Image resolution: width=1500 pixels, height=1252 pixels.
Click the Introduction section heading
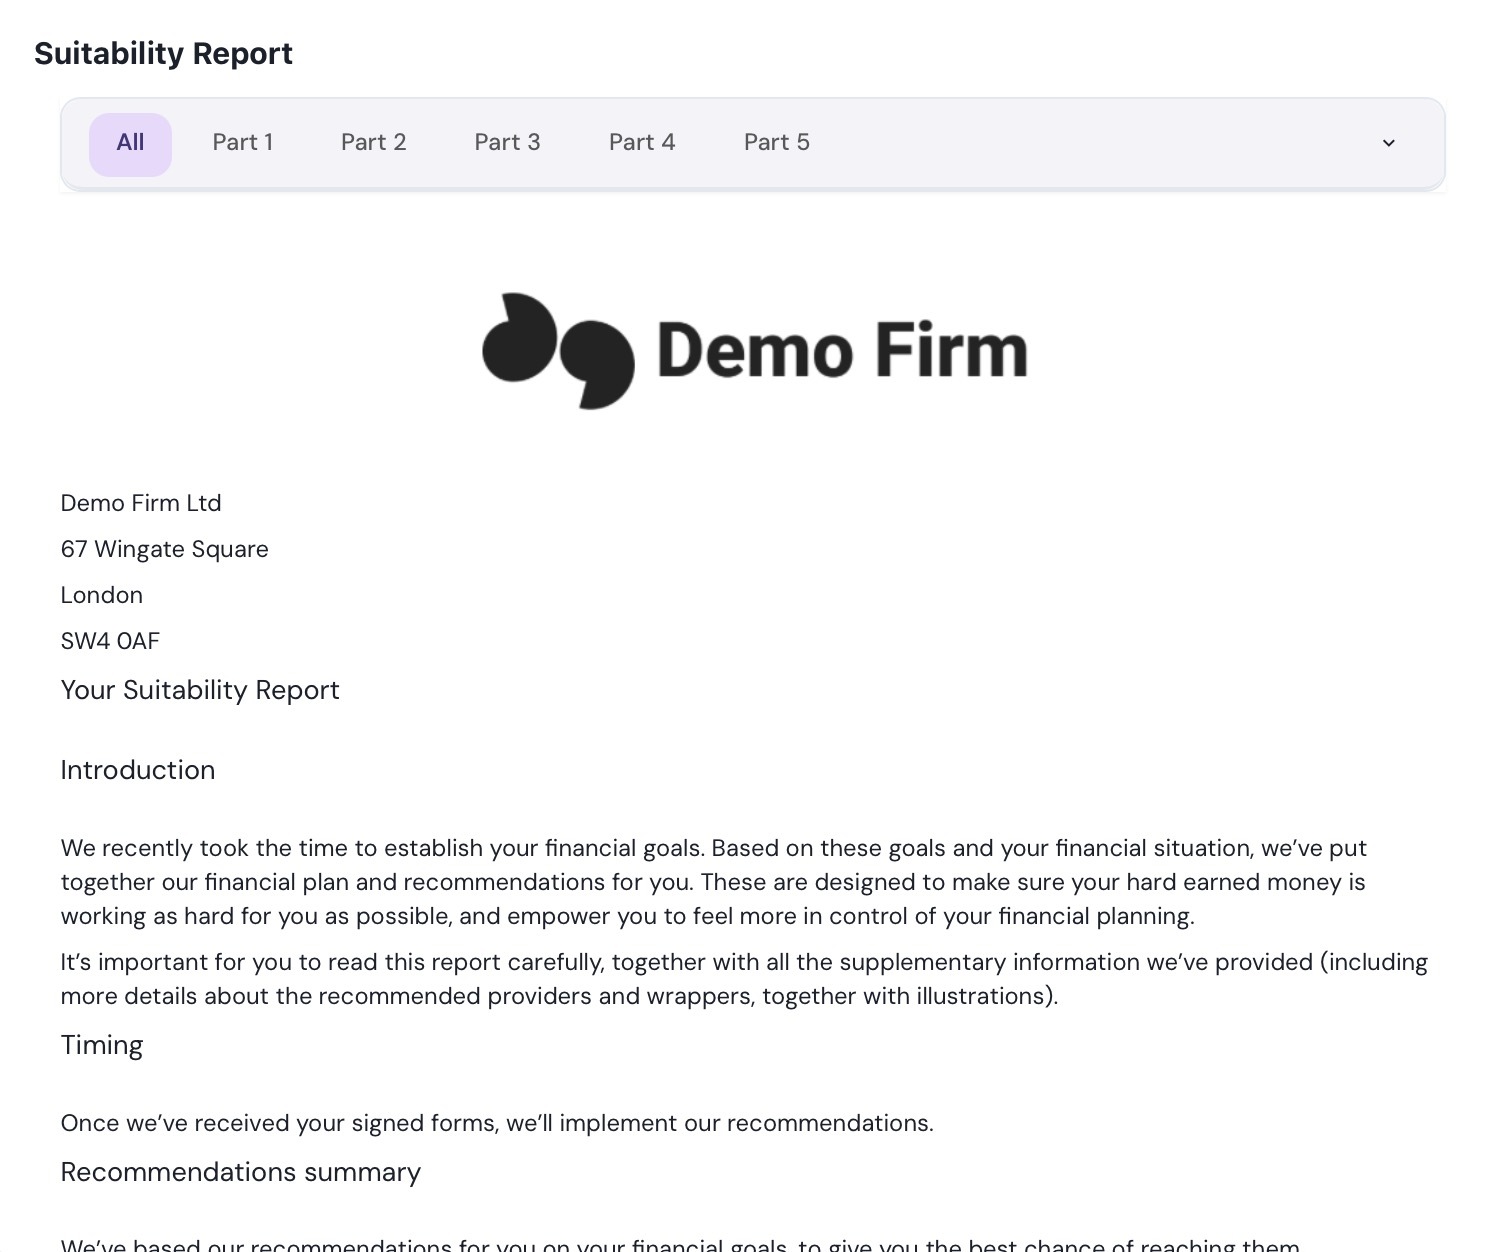coord(138,770)
